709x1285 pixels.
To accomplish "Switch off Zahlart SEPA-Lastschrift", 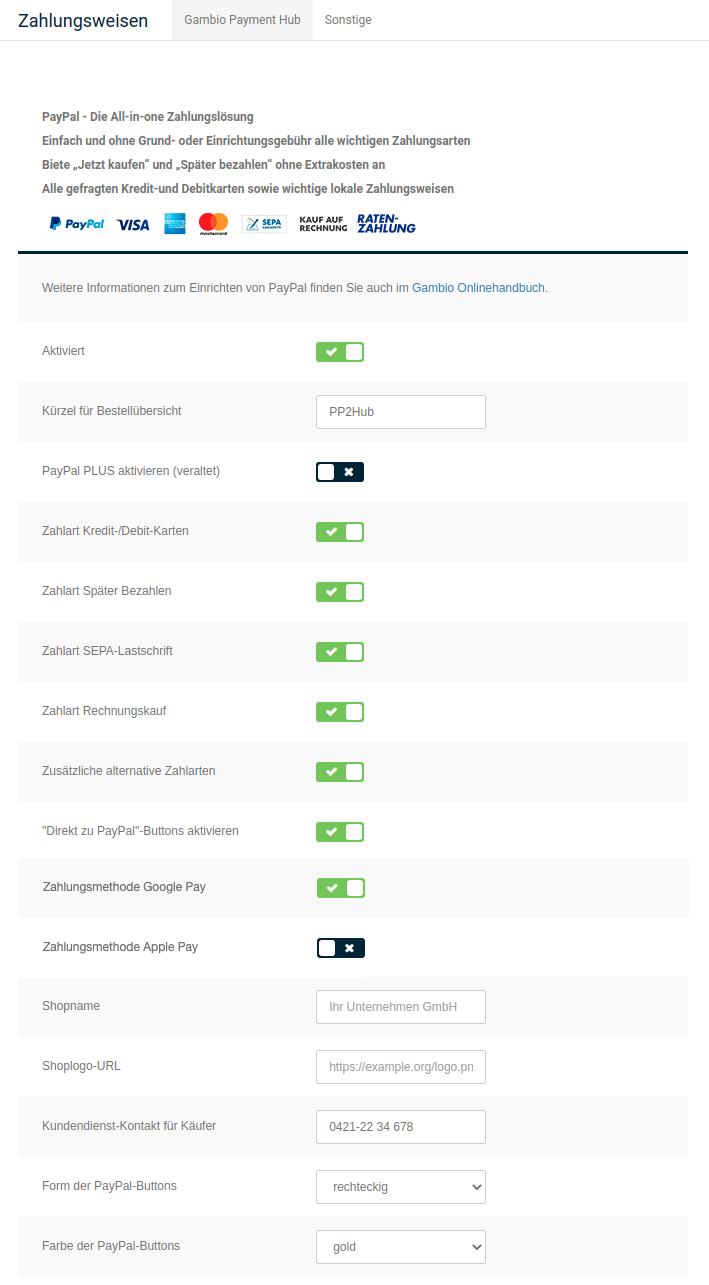I will pos(340,652).
